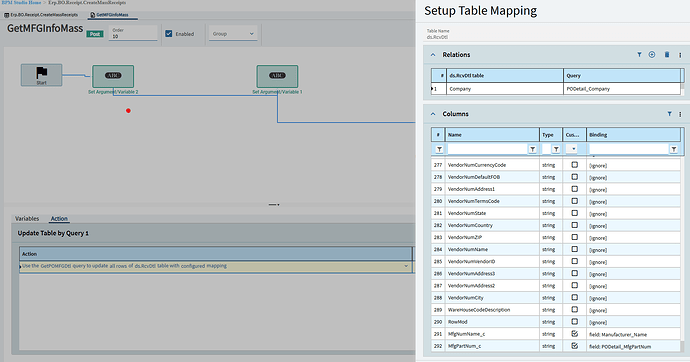Select the VendorNumAddress3 row

click(556, 274)
